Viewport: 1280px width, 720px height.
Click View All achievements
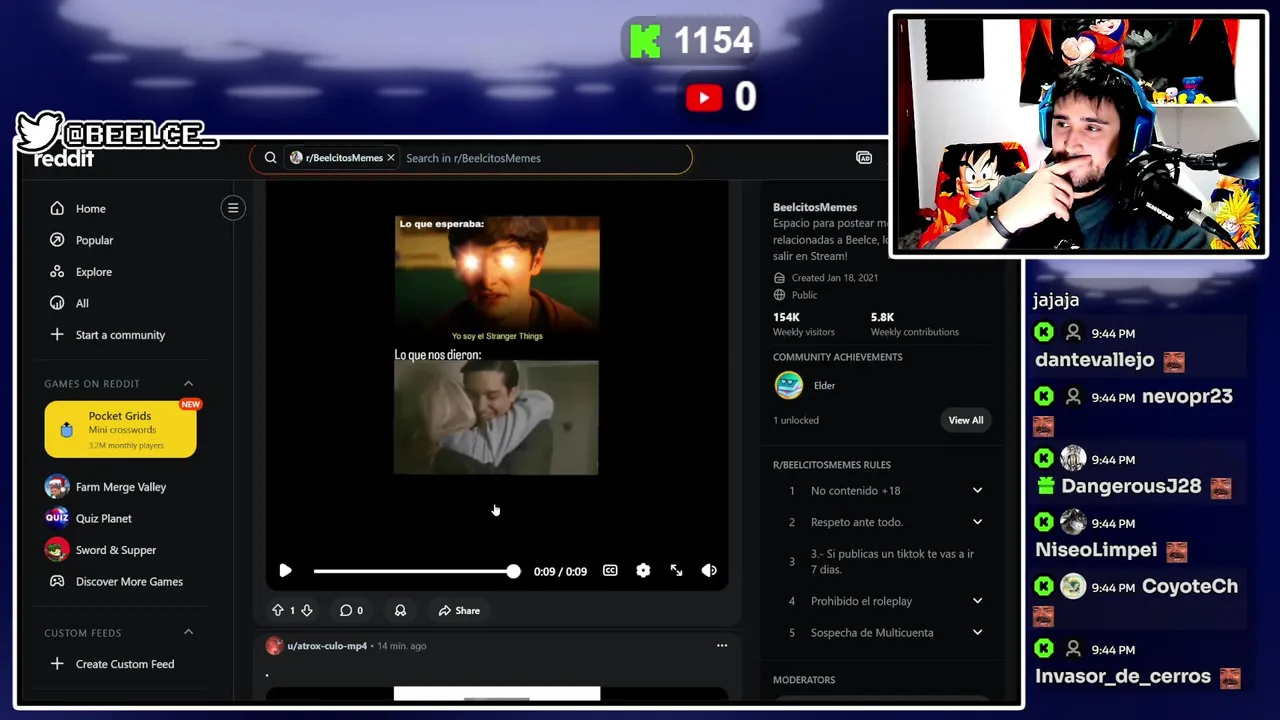[966, 420]
